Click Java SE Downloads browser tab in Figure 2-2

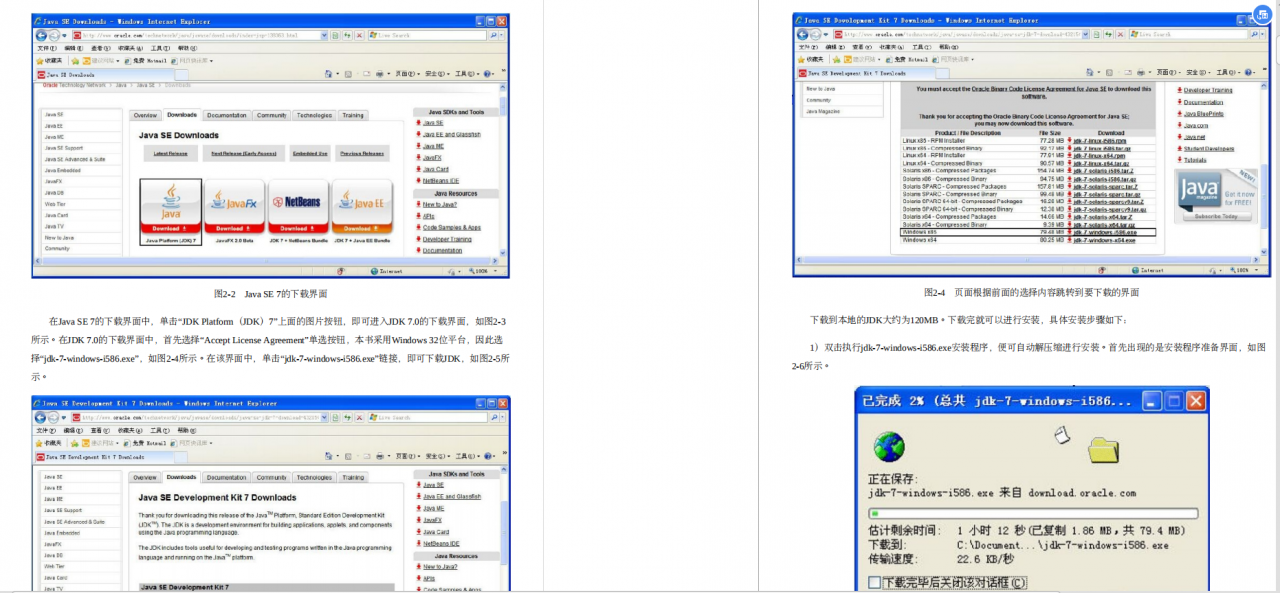pyautogui.click(x=103, y=74)
